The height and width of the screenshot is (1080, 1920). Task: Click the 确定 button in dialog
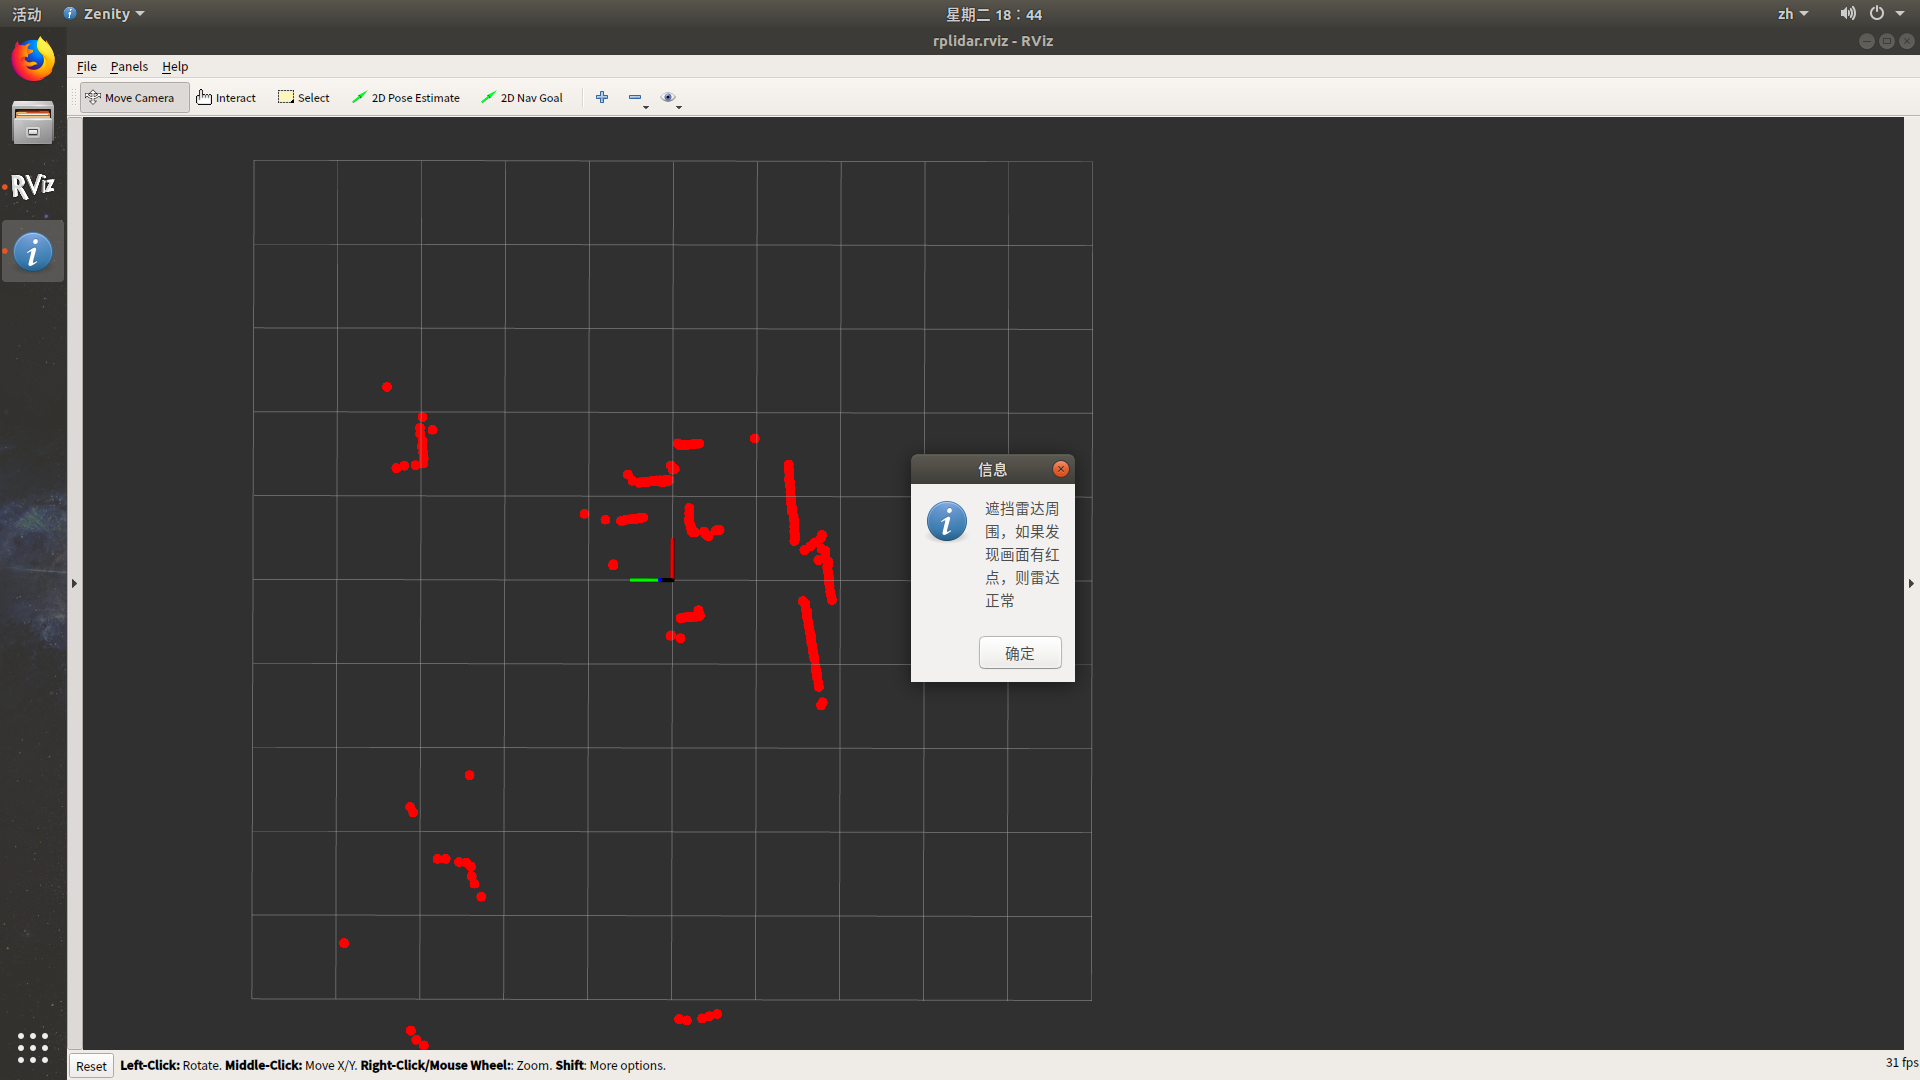(x=1019, y=653)
